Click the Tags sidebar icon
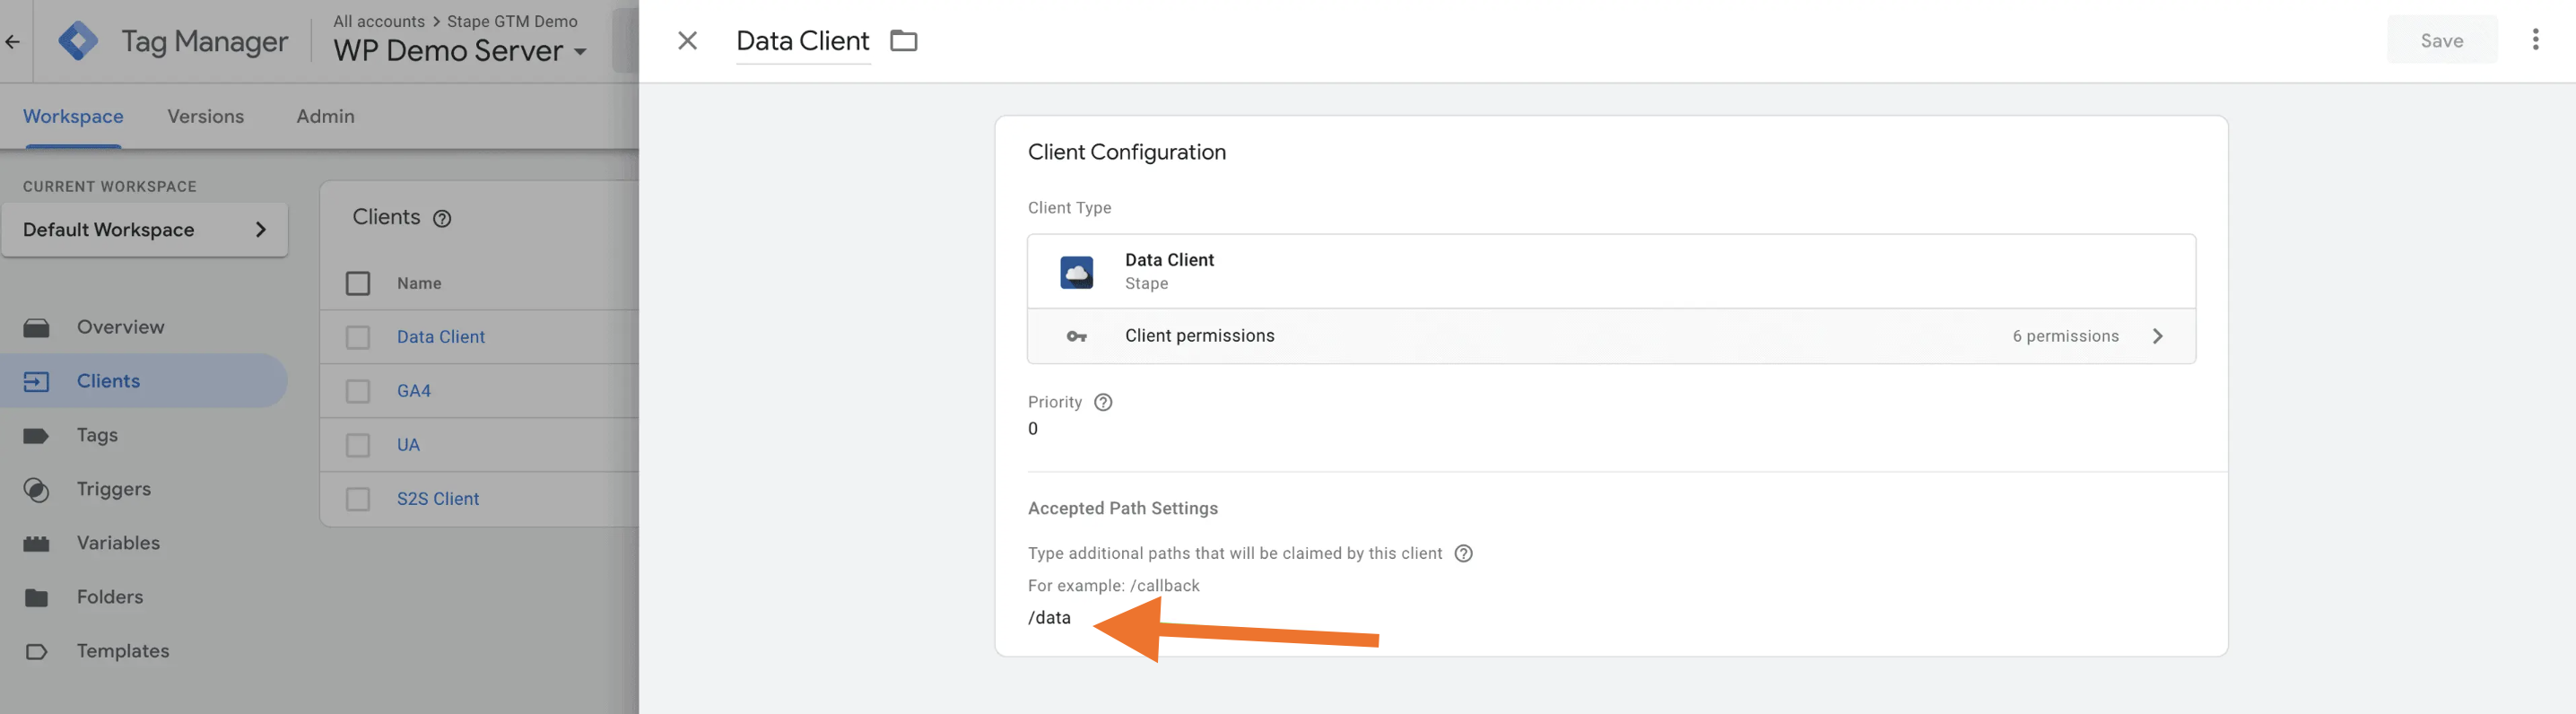The image size is (2576, 714). 36,435
